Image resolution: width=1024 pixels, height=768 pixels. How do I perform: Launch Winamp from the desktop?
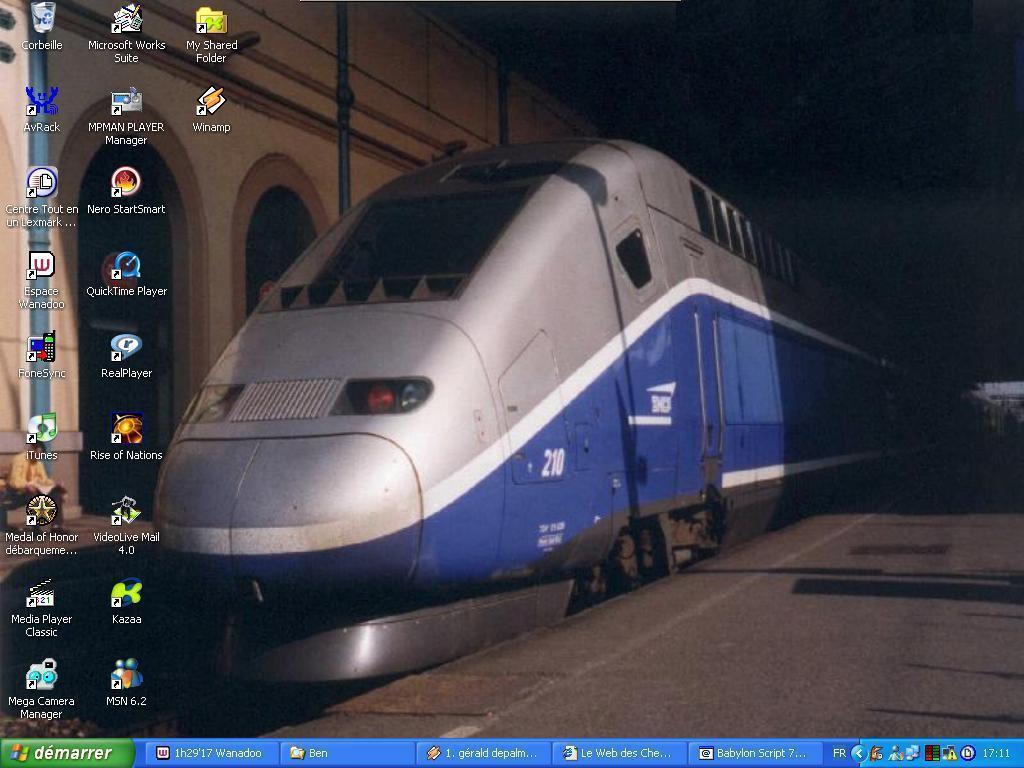pyautogui.click(x=211, y=102)
